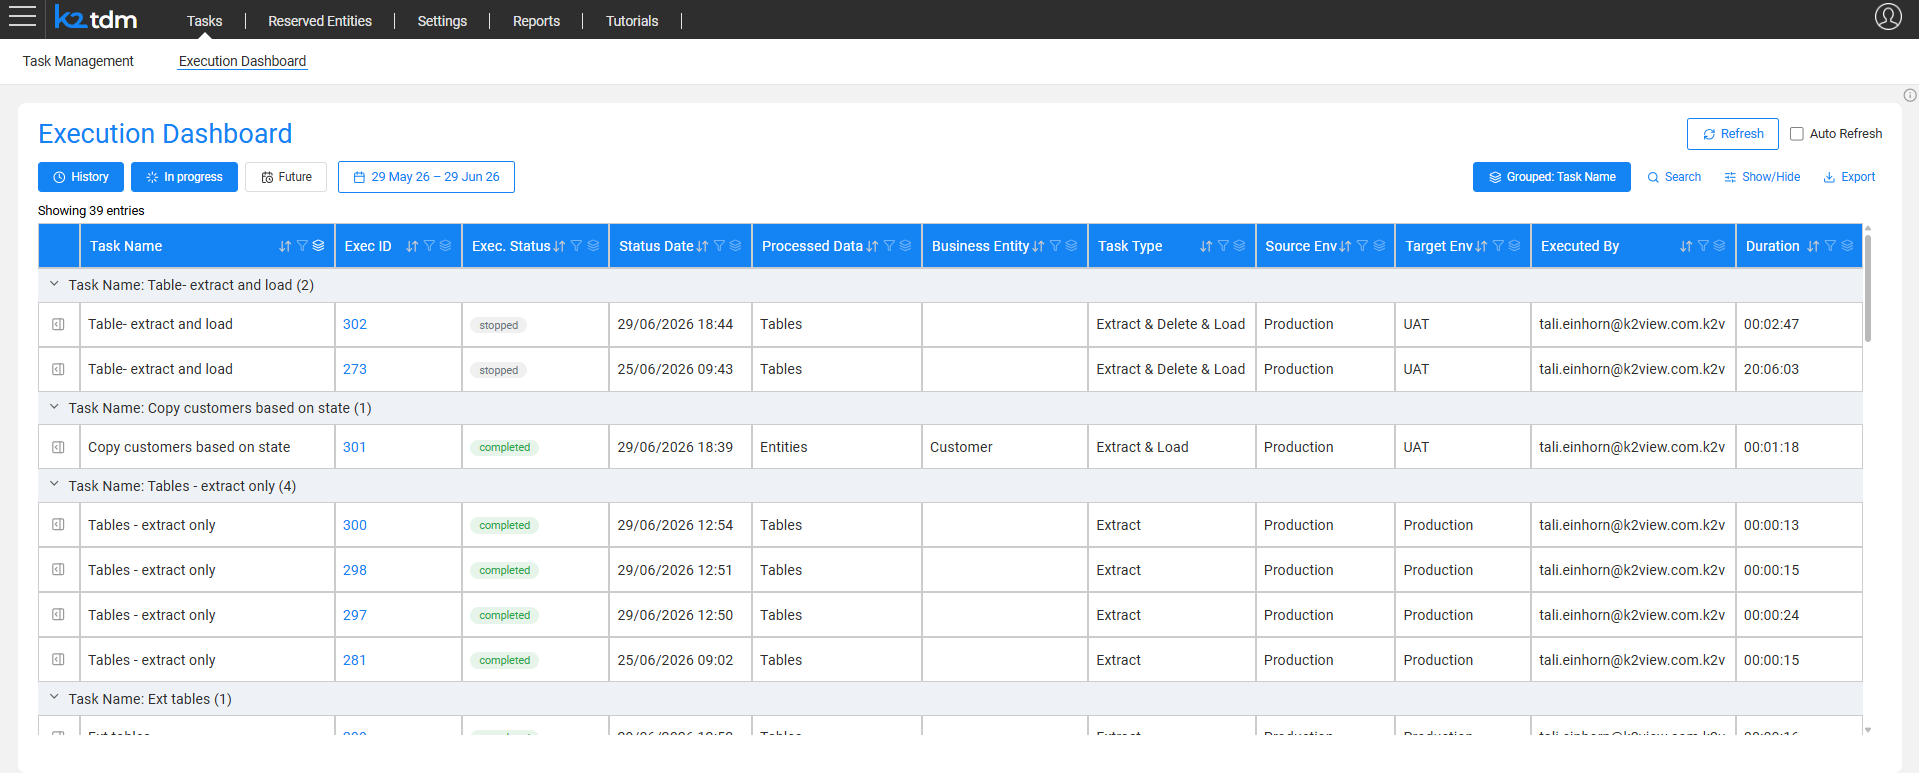Sort by Task Name column
Screen dimensions: 1919x773
coord(285,246)
